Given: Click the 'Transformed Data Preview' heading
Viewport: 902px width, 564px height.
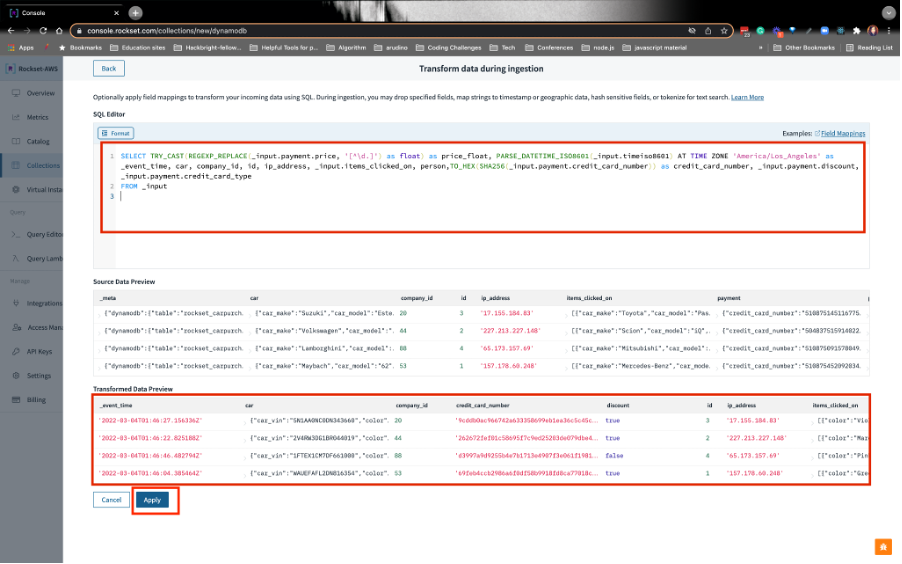Looking at the screenshot, I should coord(133,389).
